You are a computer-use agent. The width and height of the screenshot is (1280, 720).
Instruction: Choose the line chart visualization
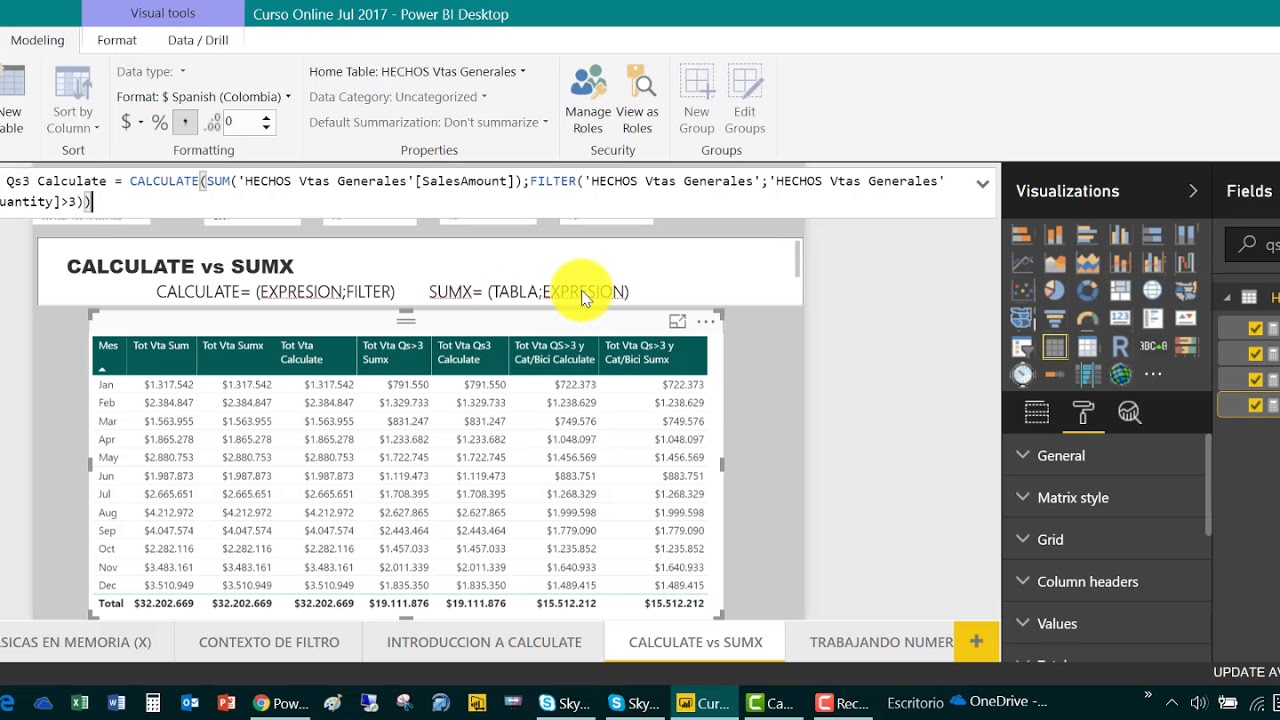click(x=1022, y=264)
